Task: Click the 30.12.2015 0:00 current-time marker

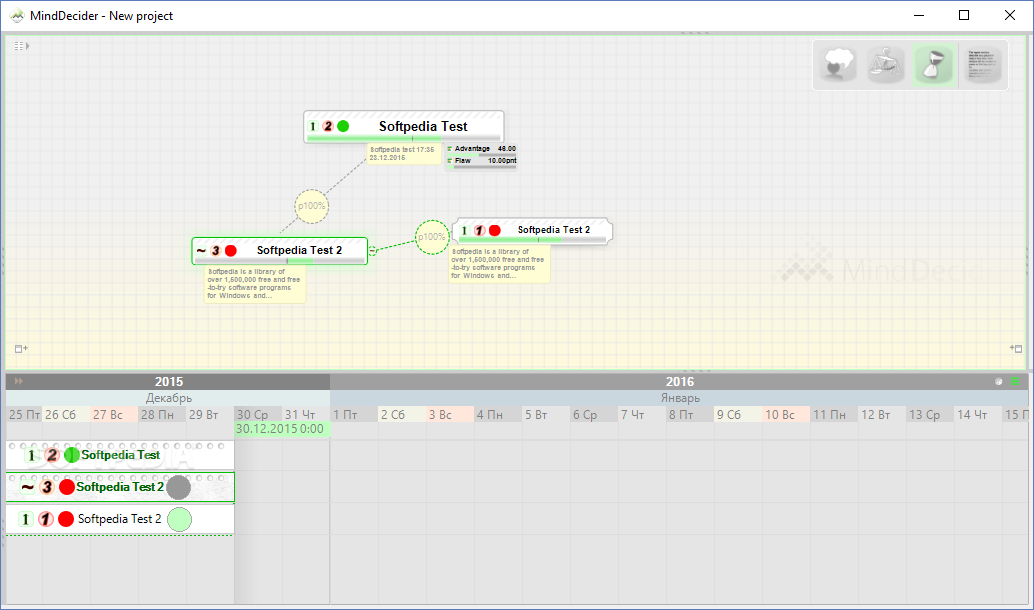Action: (282, 429)
